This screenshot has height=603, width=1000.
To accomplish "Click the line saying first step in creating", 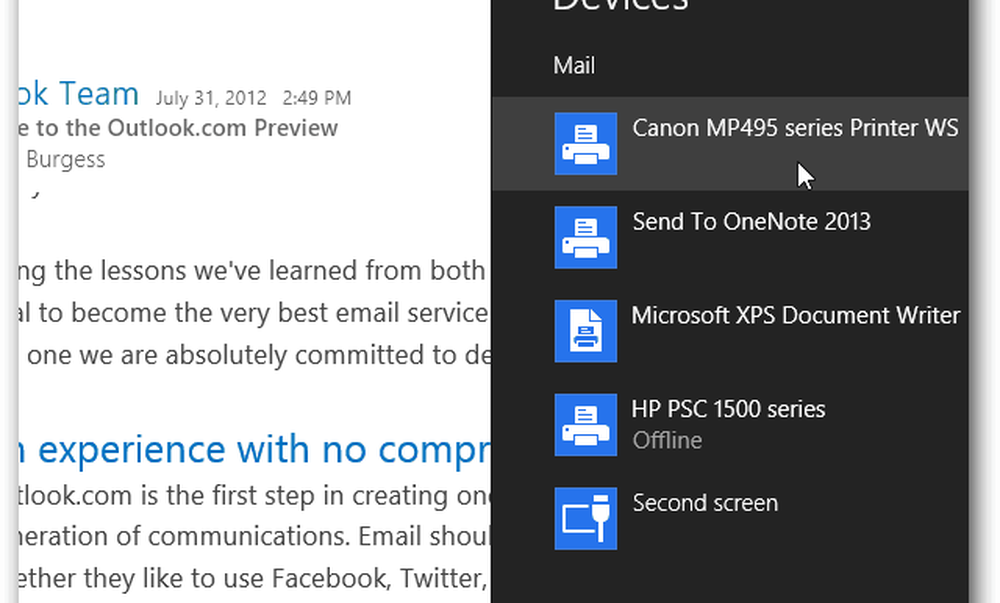I will pyautogui.click(x=255, y=495).
